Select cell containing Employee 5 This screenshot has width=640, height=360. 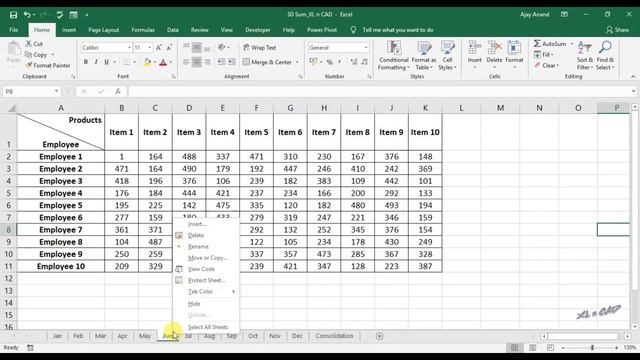[61, 205]
